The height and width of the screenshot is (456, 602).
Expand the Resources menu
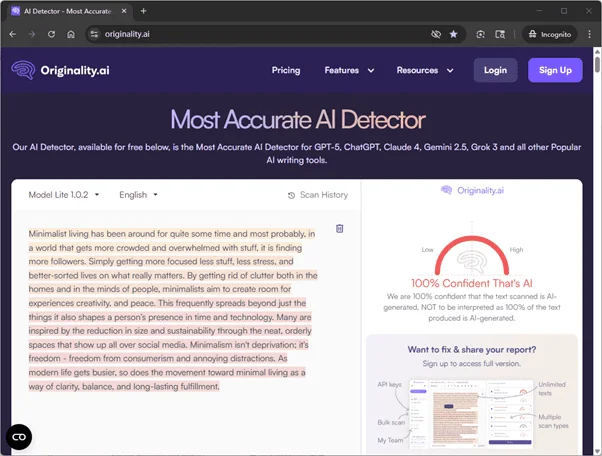425,70
